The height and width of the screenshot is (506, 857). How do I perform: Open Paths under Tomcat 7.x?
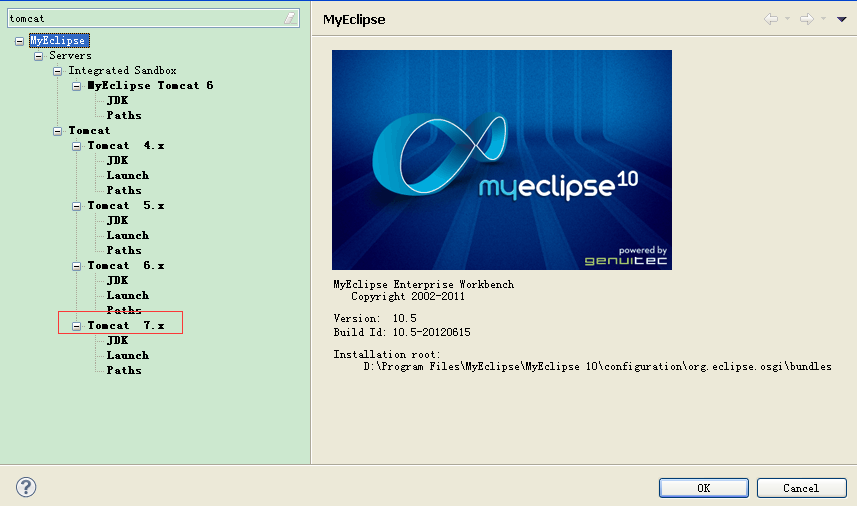124,370
